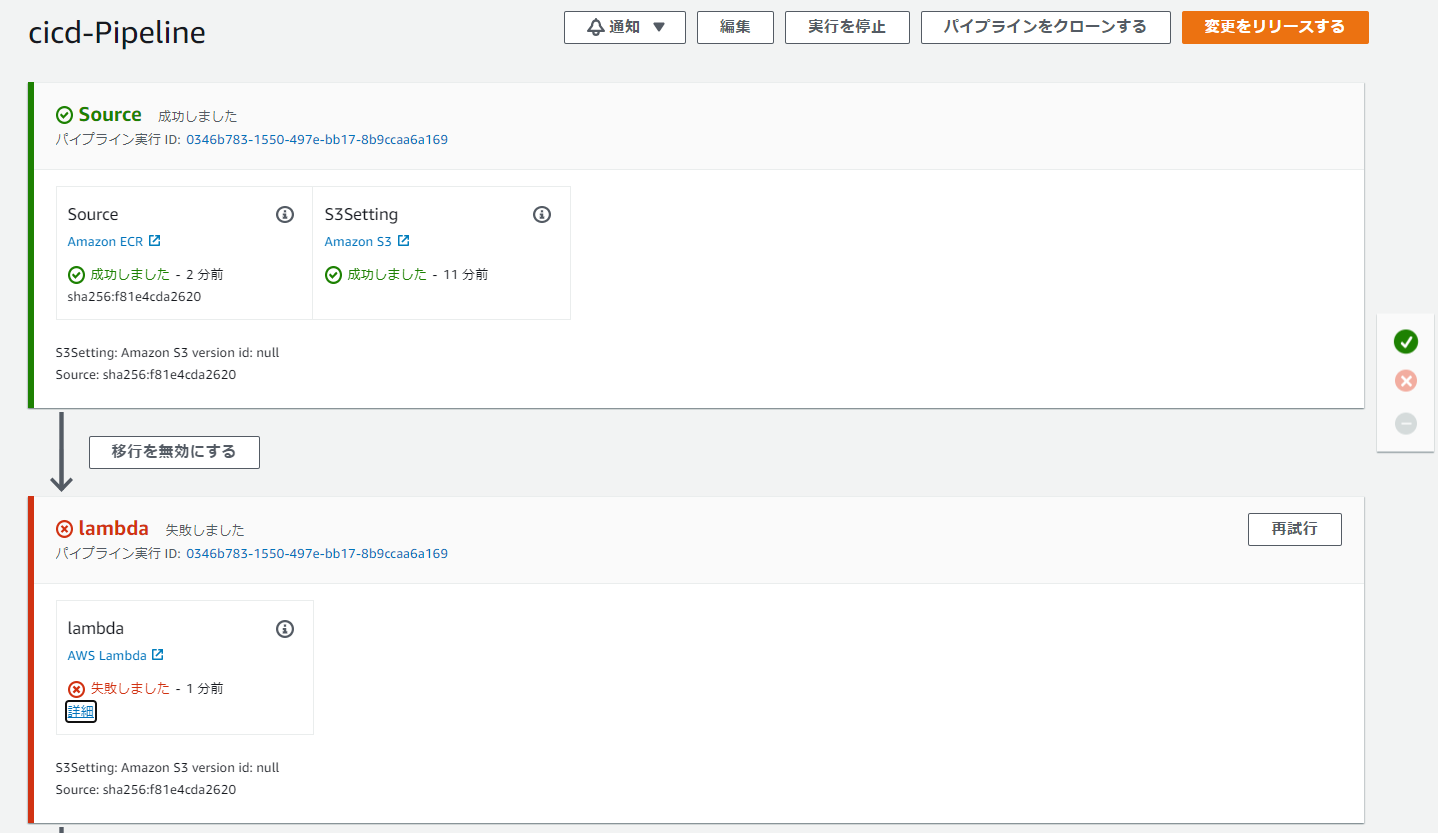Click the Amazon ECR provider link

click(105, 241)
